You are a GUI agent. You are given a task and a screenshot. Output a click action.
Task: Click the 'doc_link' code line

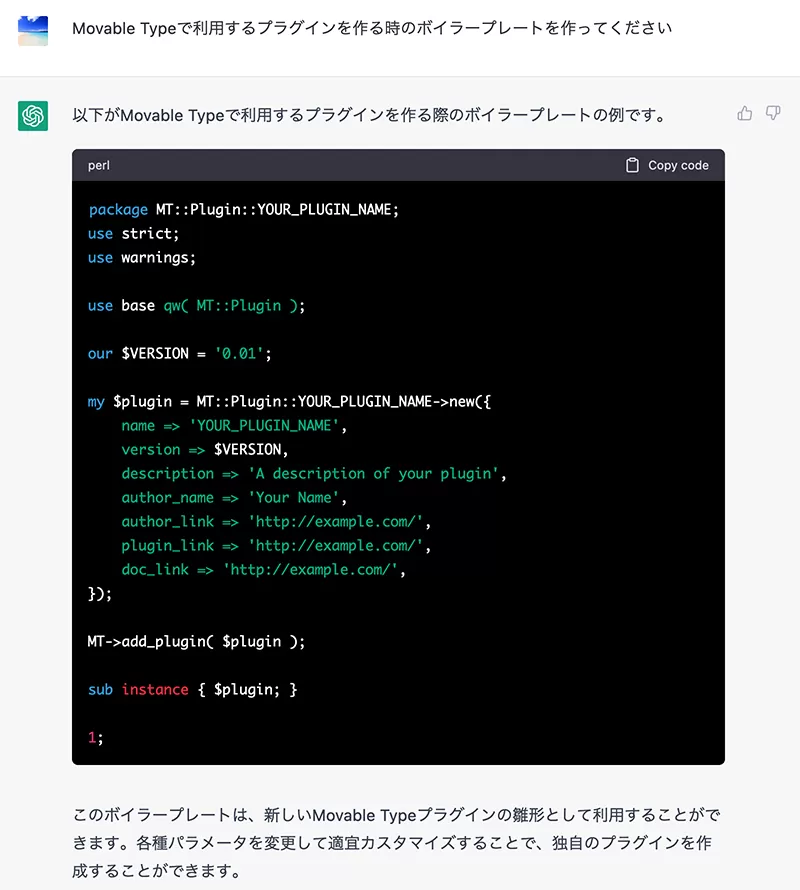pos(263,570)
